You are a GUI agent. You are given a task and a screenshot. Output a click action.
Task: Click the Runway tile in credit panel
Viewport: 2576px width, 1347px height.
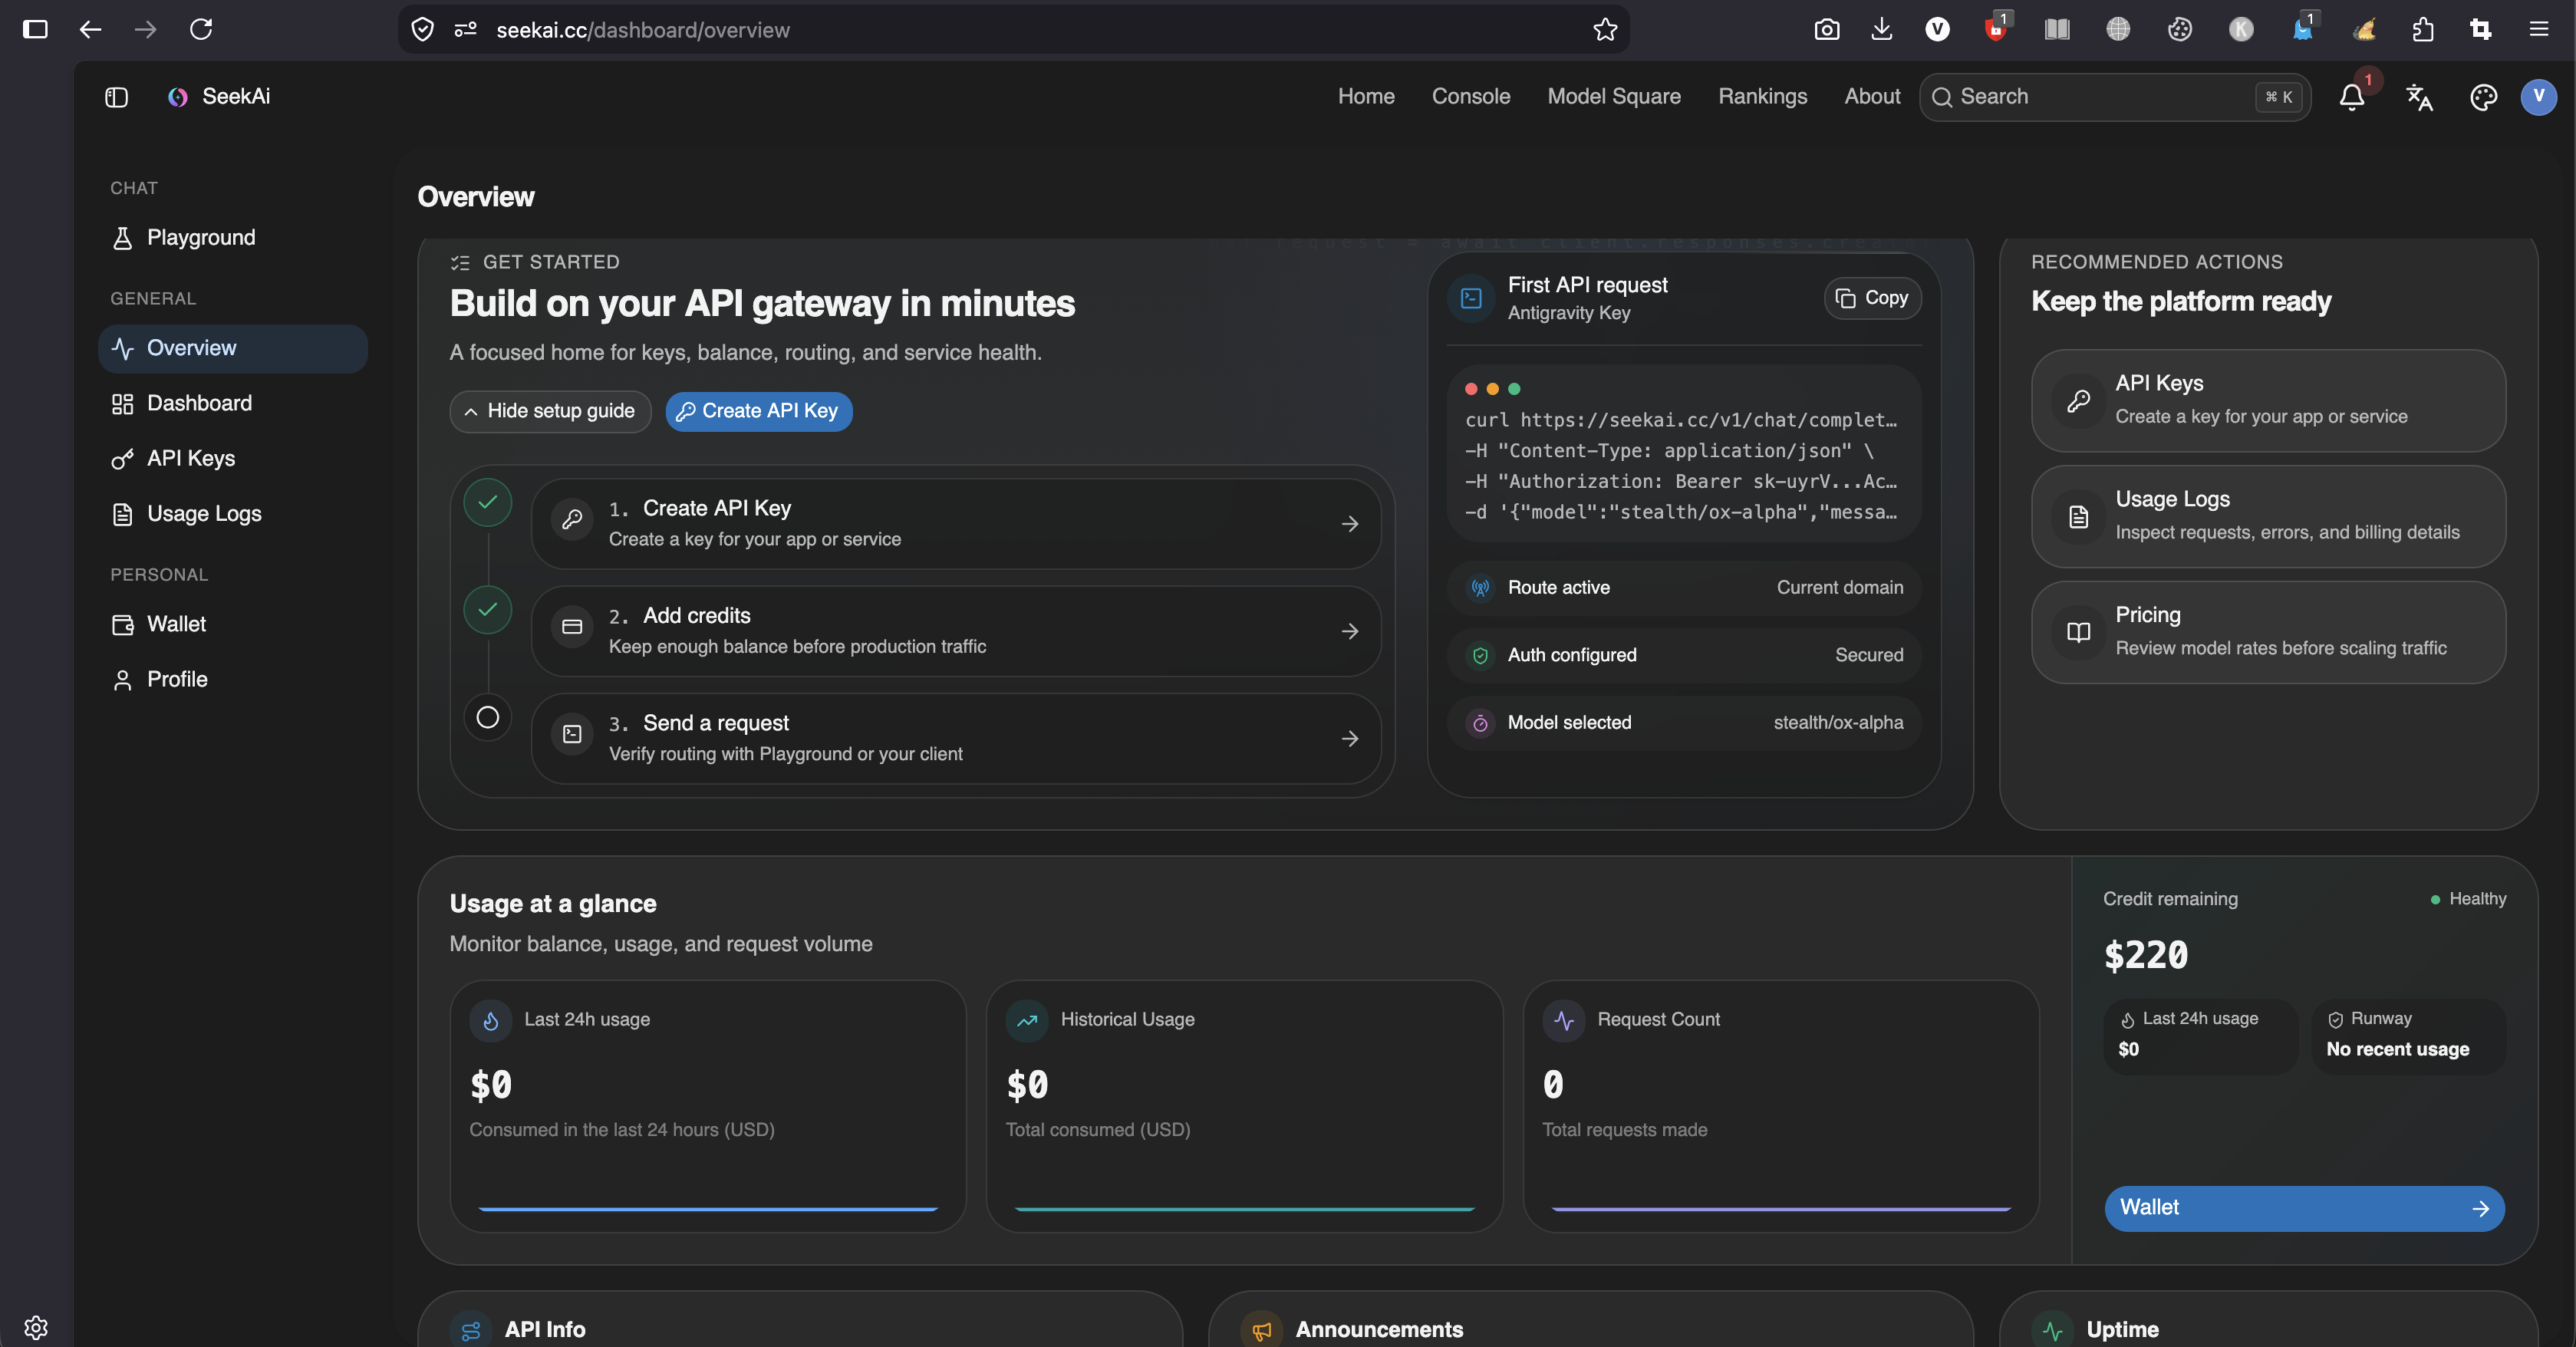(x=2408, y=1036)
